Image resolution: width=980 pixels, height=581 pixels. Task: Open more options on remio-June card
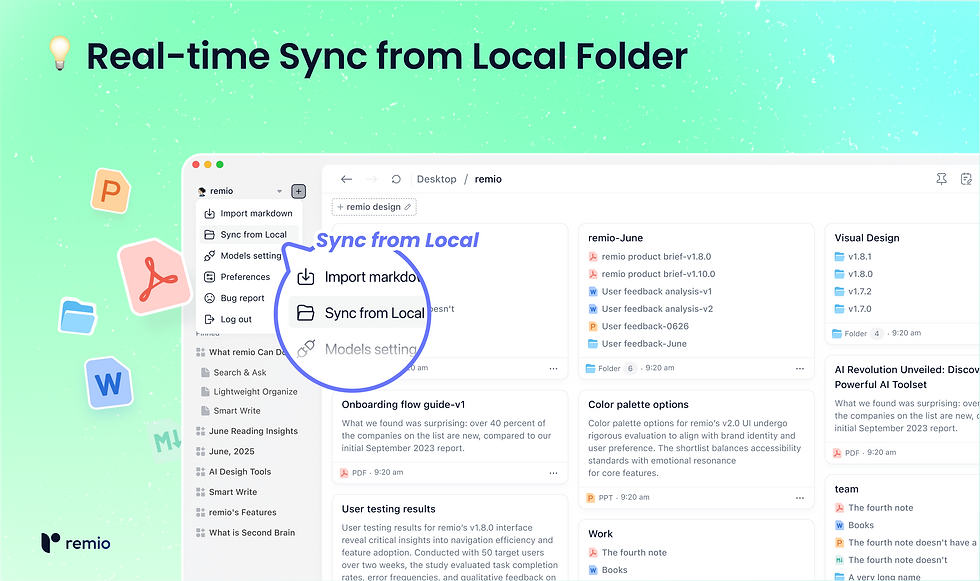pos(799,369)
